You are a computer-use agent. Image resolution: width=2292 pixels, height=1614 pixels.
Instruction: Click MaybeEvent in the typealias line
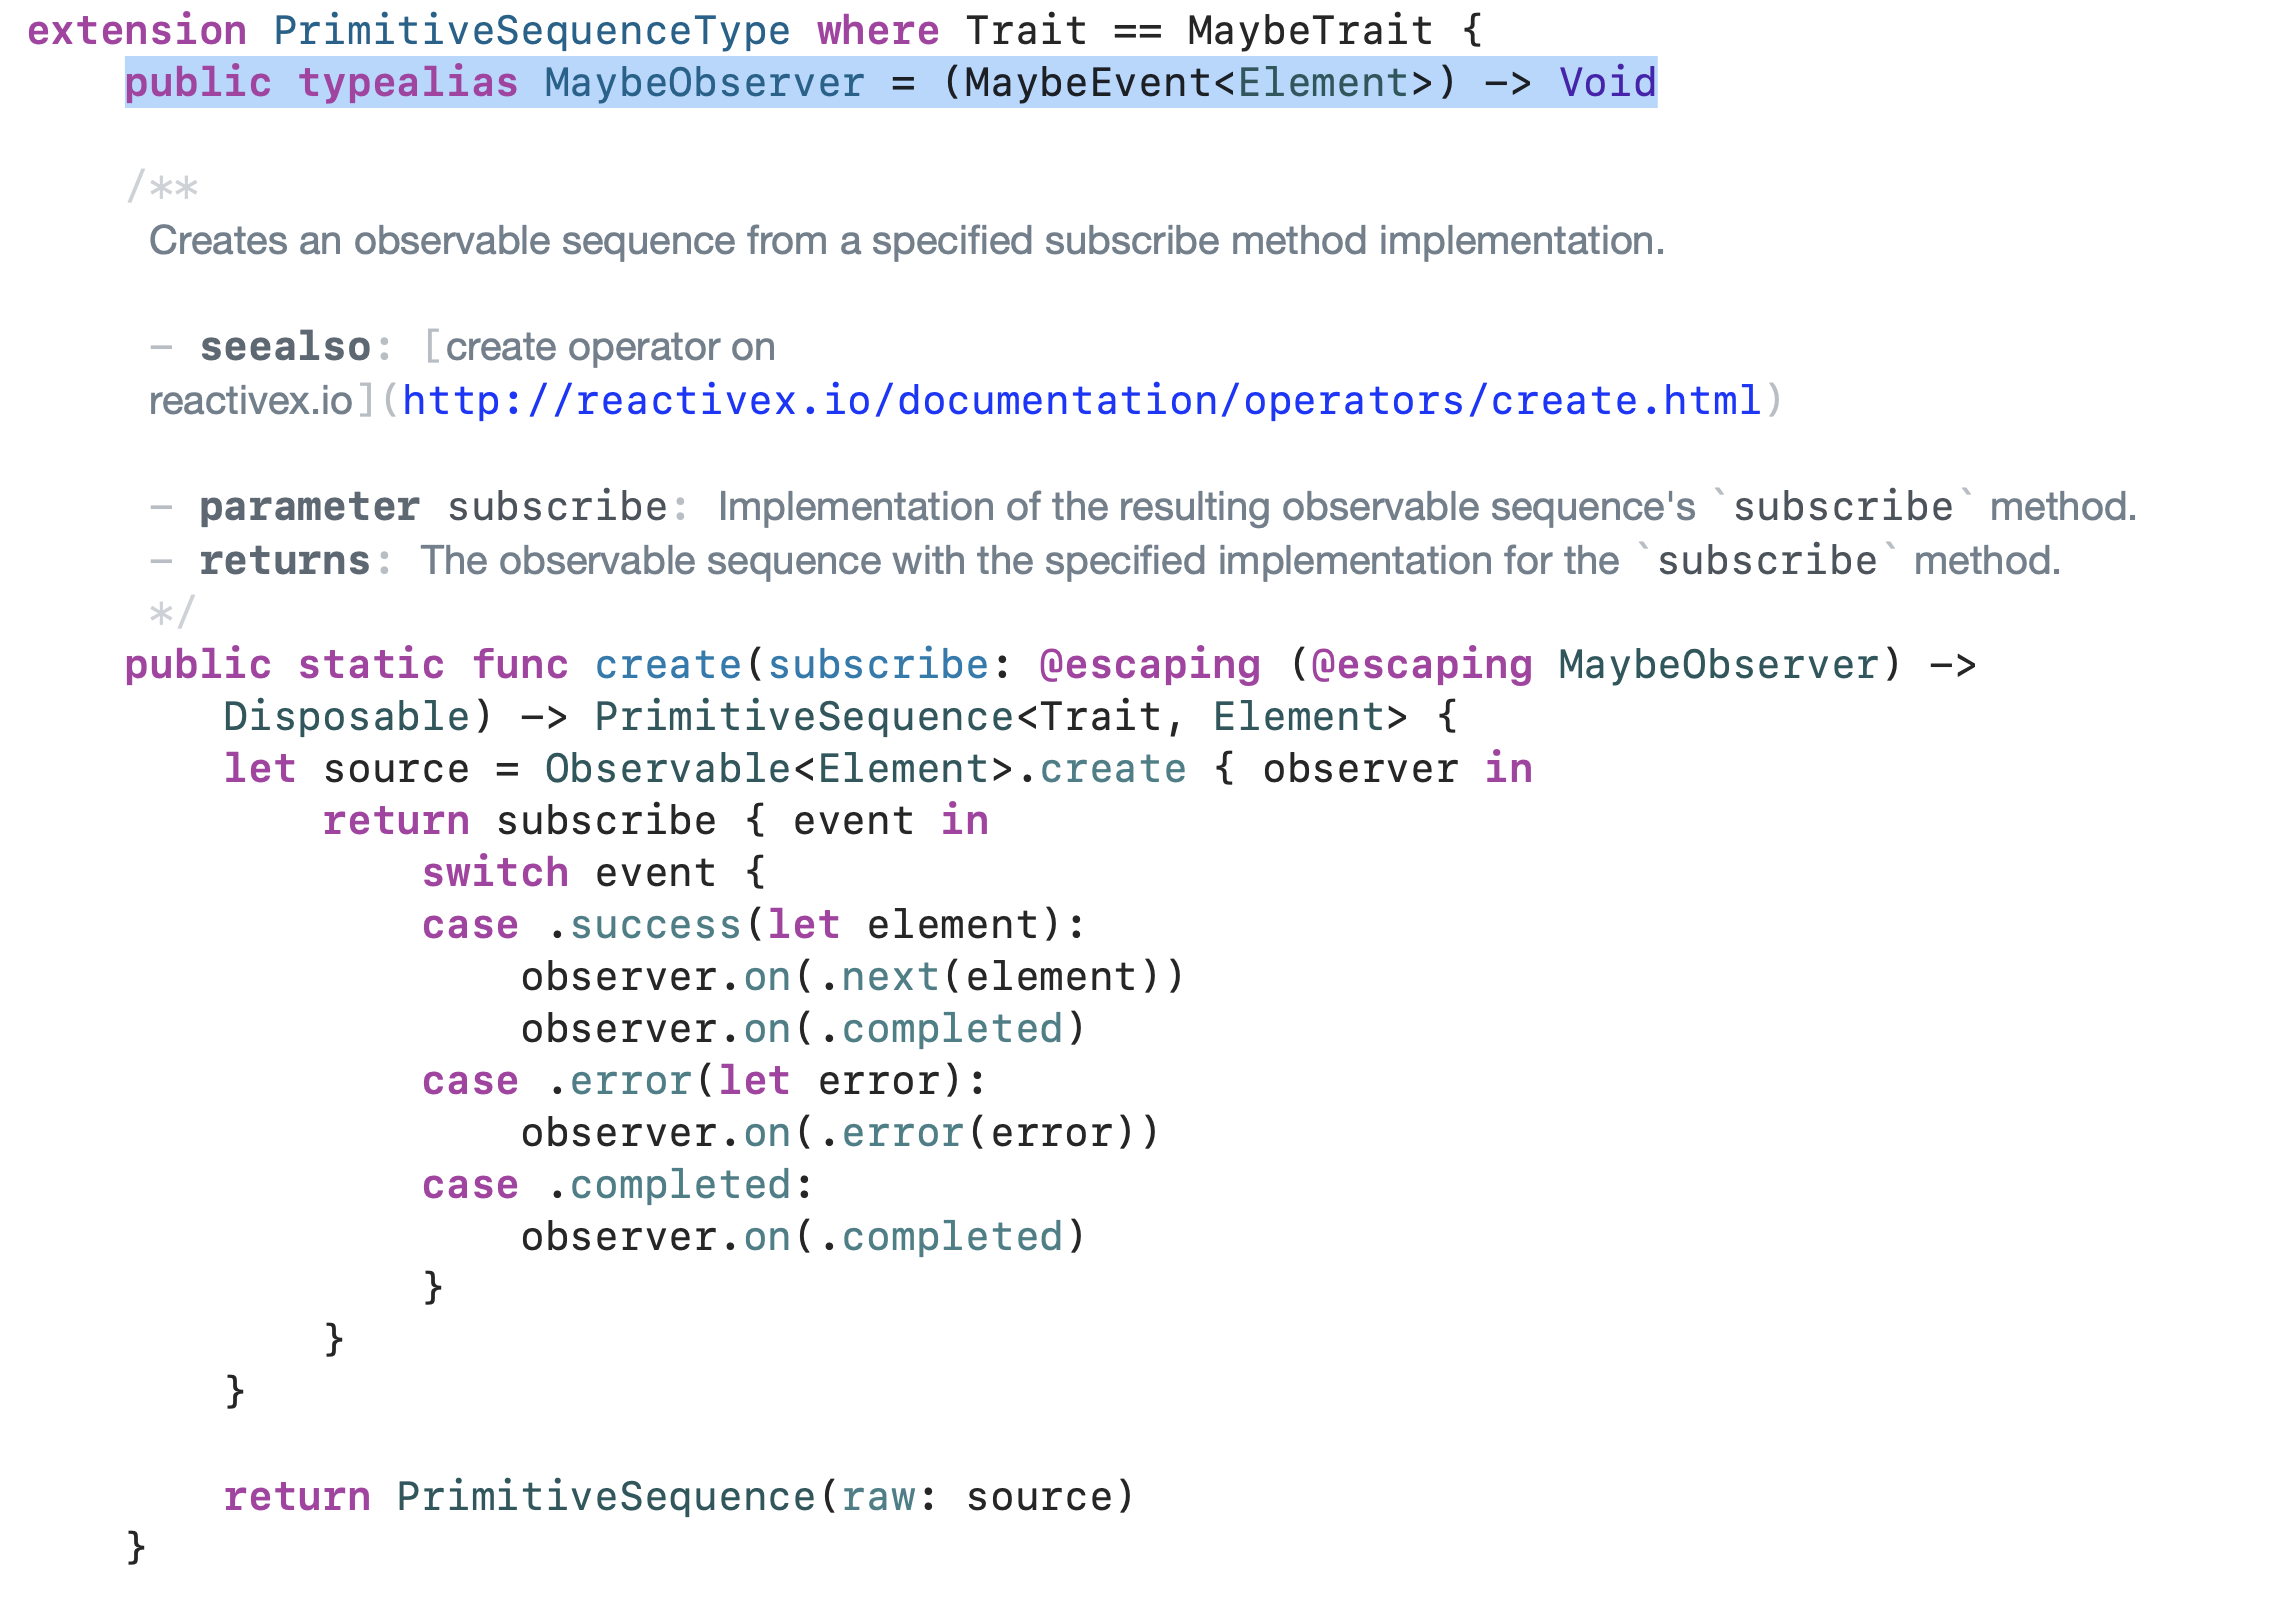[1087, 83]
